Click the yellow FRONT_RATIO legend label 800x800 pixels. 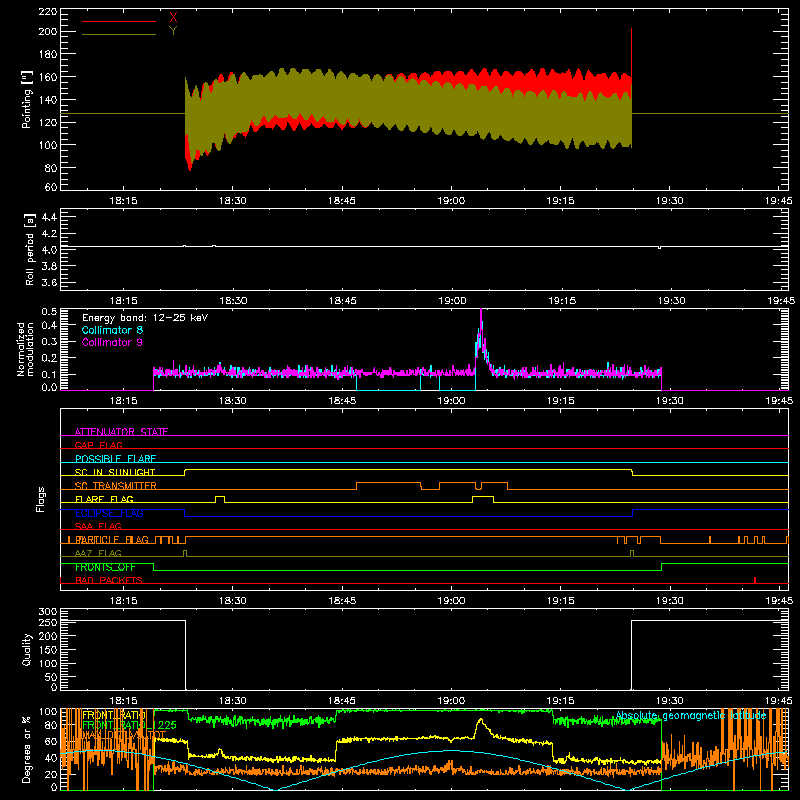tap(114, 715)
